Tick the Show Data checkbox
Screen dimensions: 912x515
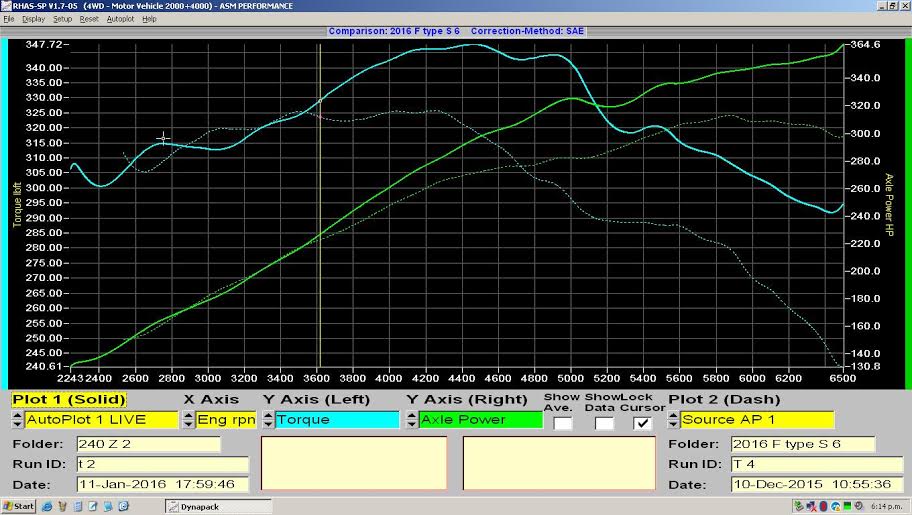tap(604, 423)
